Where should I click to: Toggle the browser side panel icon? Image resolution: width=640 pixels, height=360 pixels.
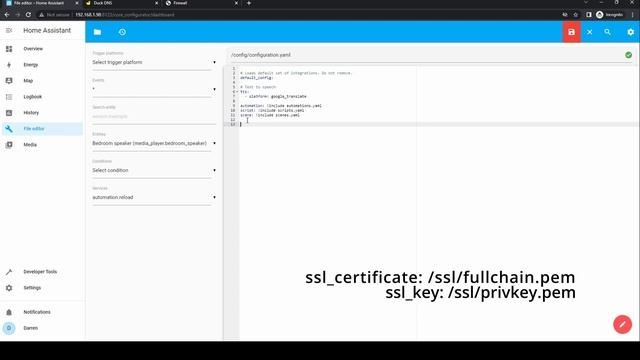click(589, 15)
